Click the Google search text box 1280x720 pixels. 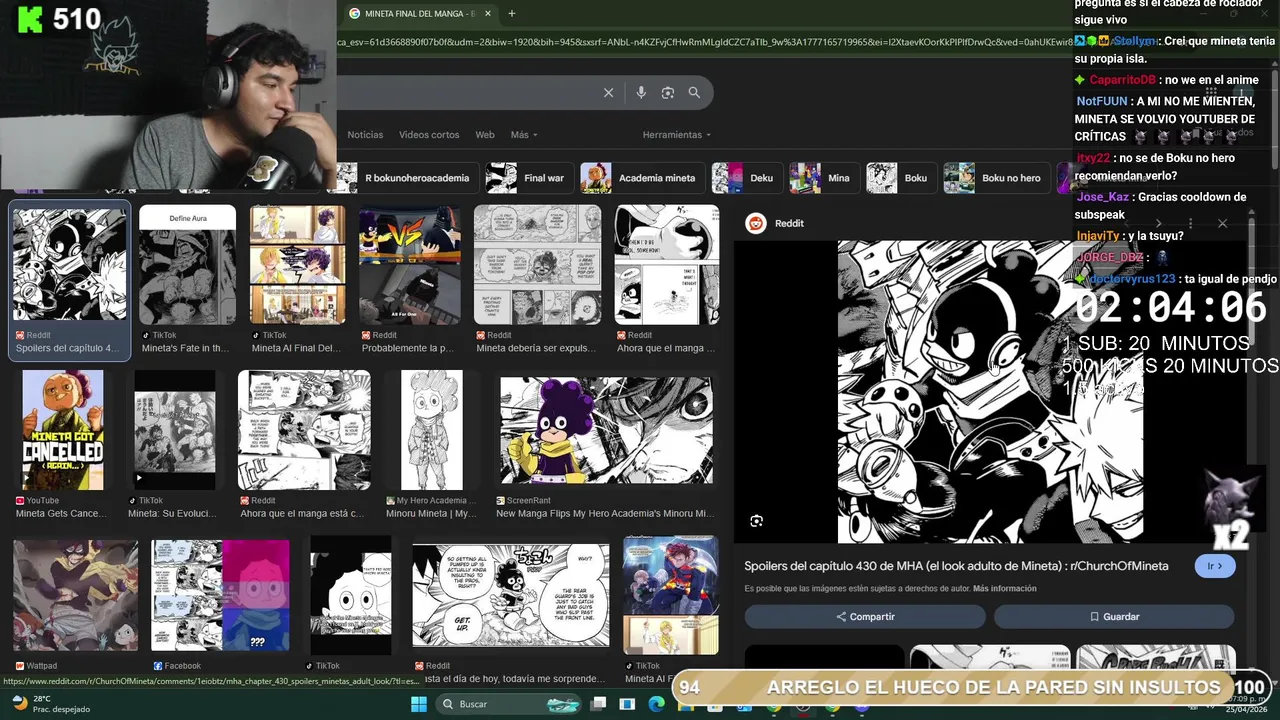(x=468, y=93)
